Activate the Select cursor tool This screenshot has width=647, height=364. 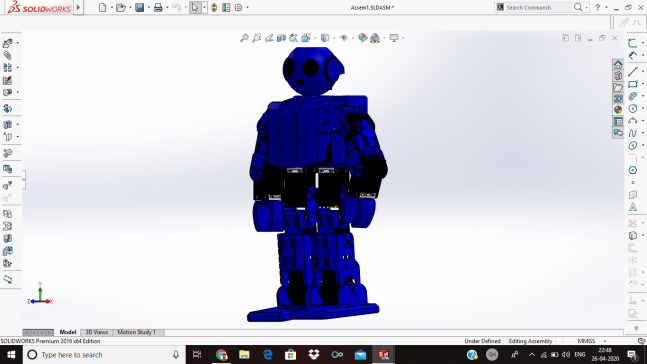pyautogui.click(x=195, y=7)
